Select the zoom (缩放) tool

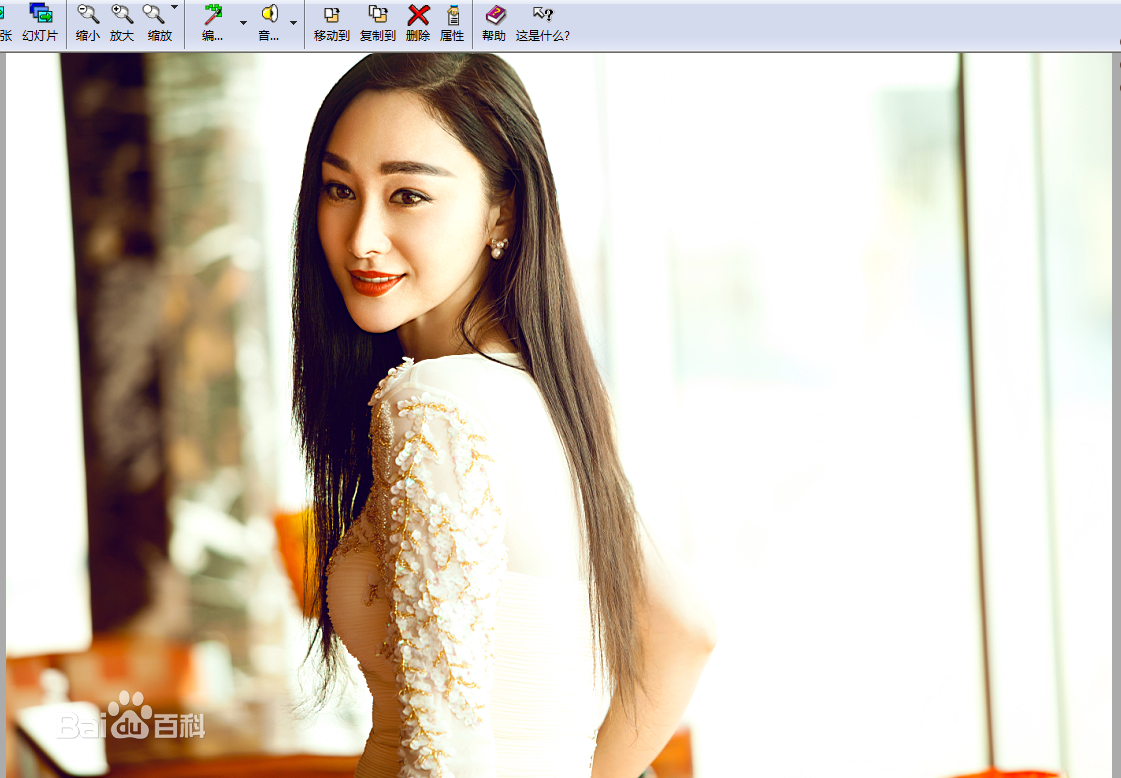click(x=155, y=23)
